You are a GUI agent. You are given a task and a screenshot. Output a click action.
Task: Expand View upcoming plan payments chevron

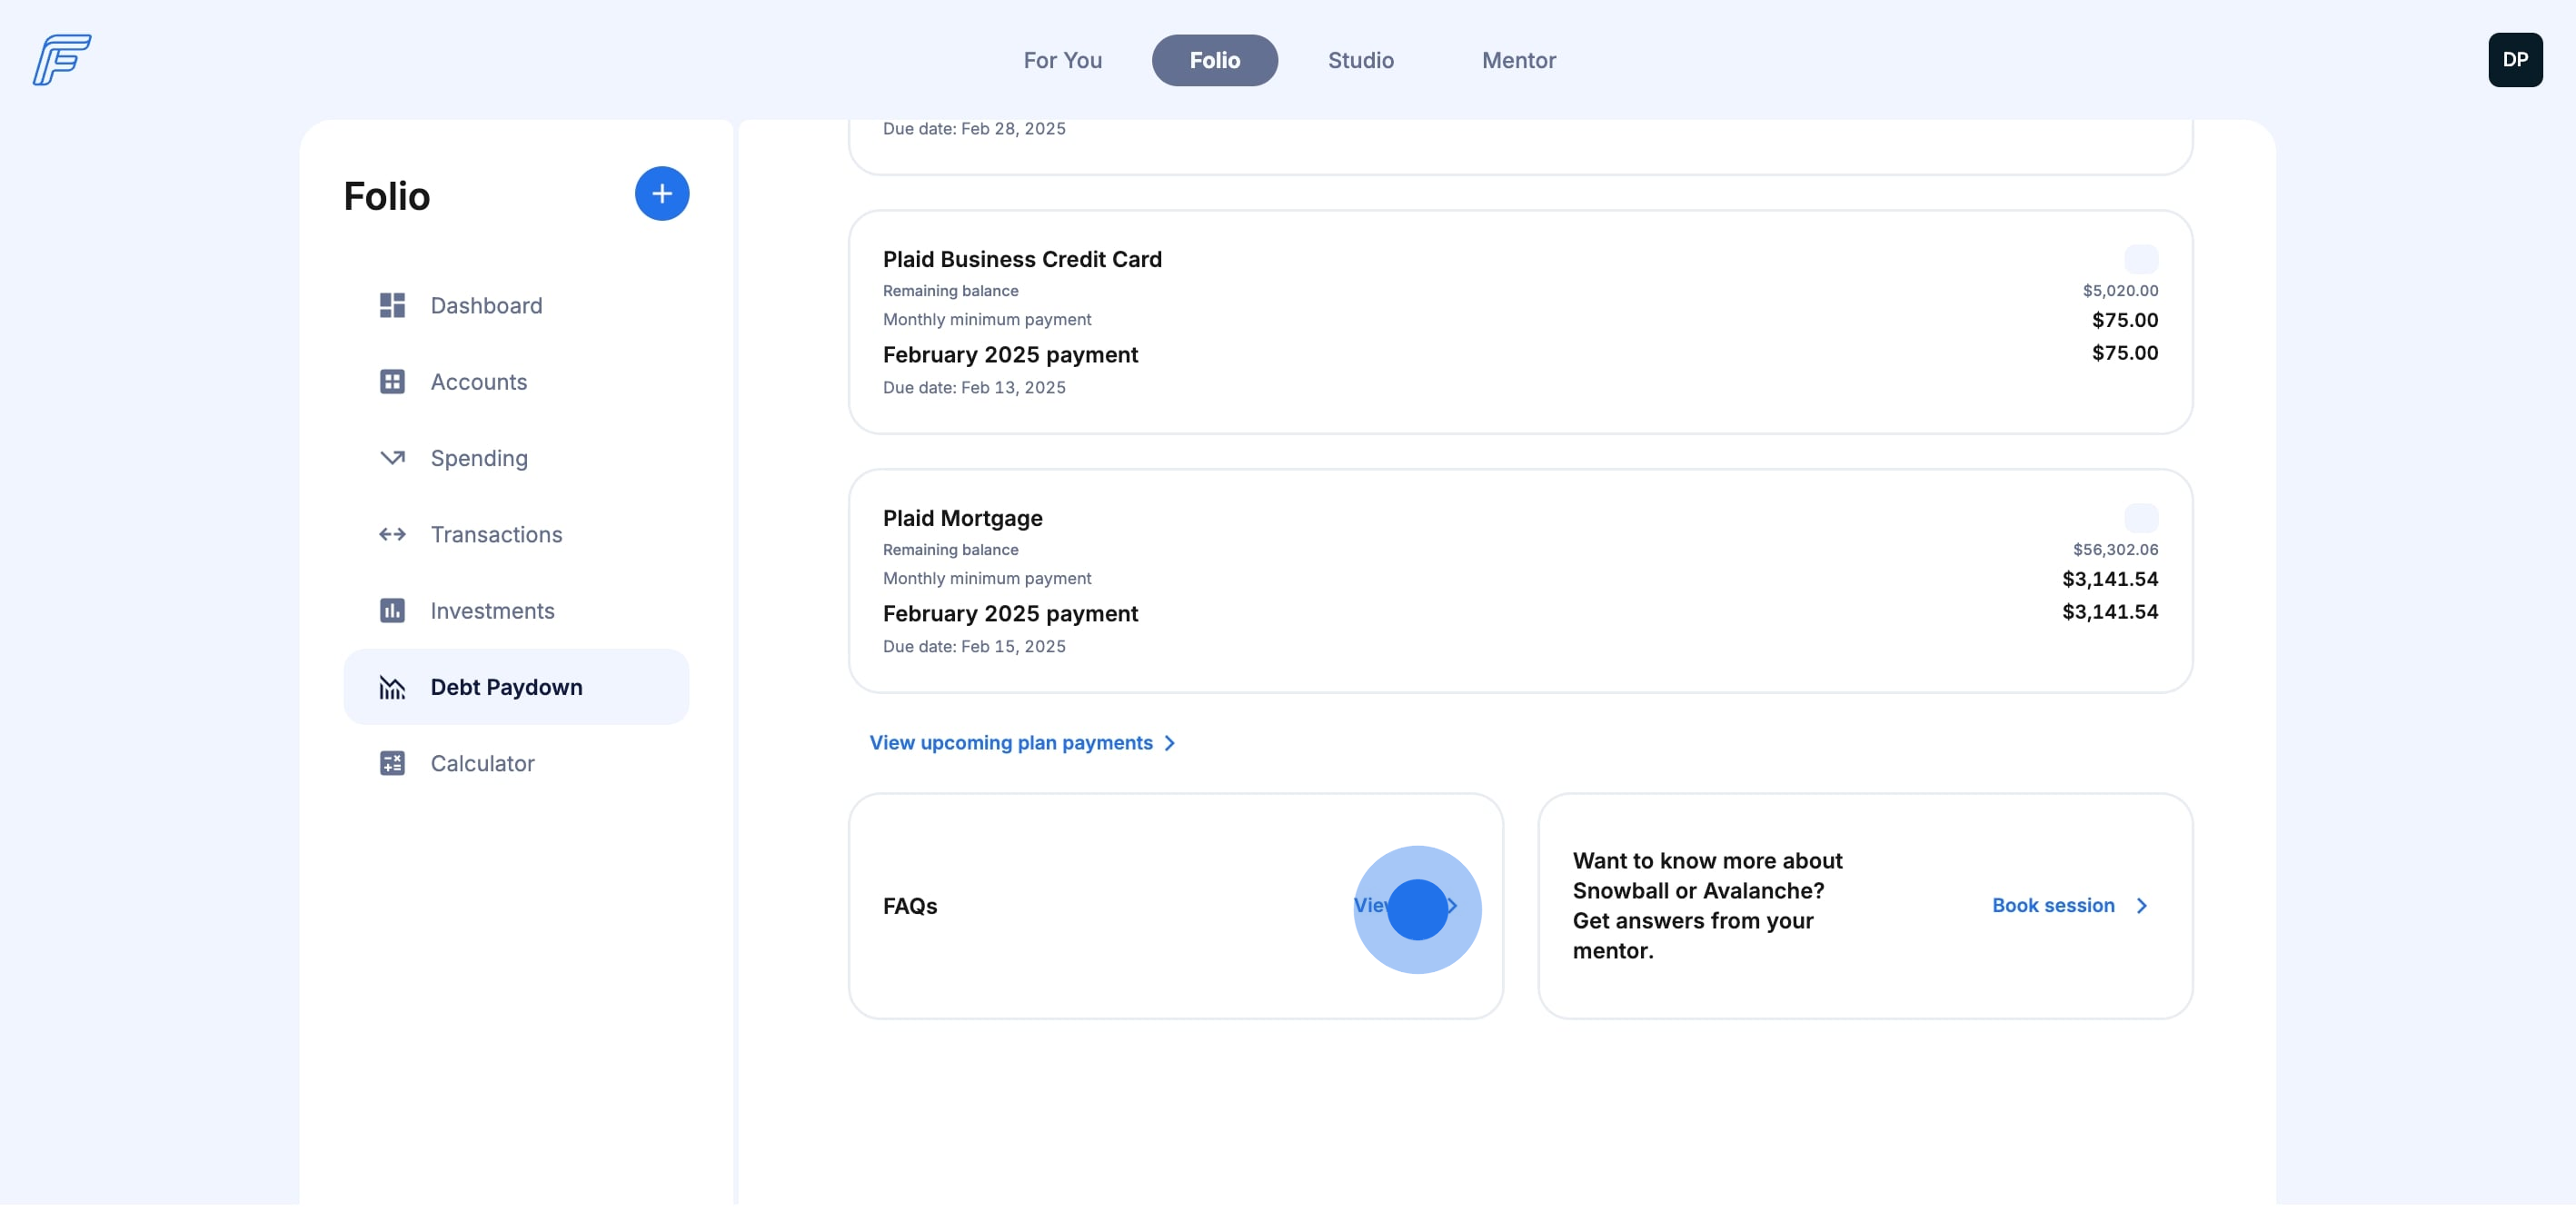coord(1170,743)
